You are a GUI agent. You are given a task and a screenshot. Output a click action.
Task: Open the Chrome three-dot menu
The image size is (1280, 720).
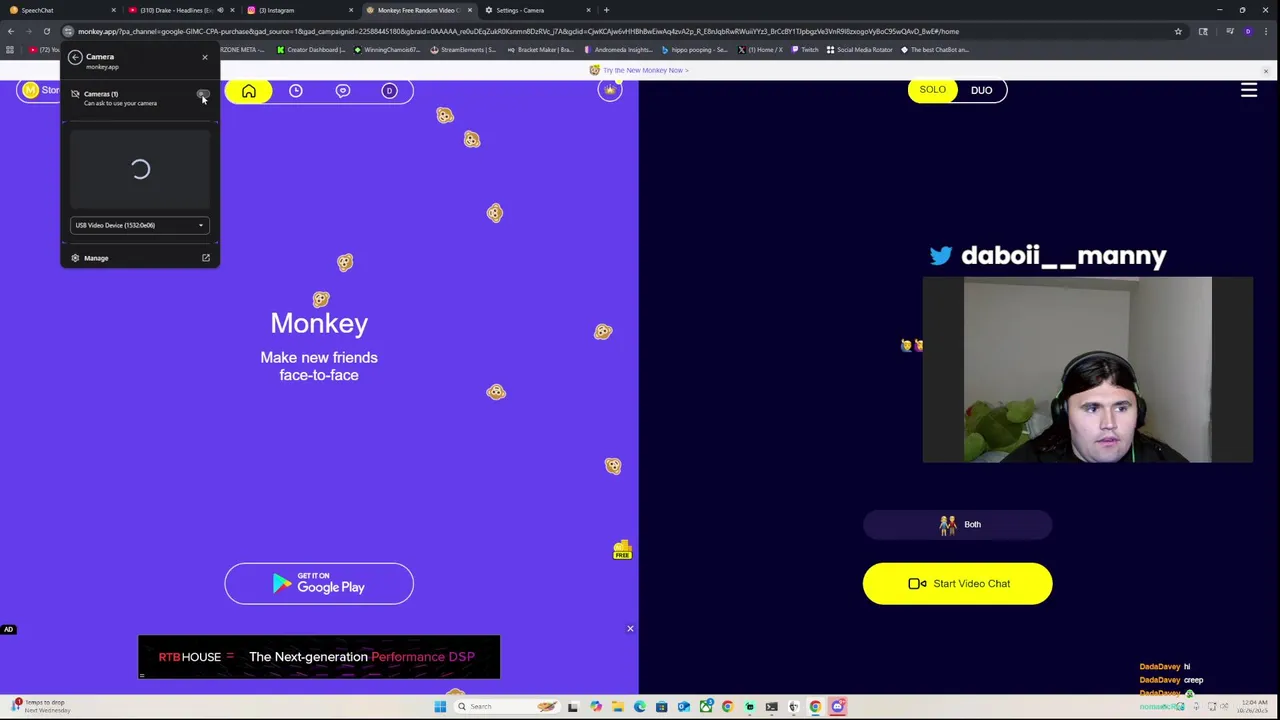point(1268,32)
